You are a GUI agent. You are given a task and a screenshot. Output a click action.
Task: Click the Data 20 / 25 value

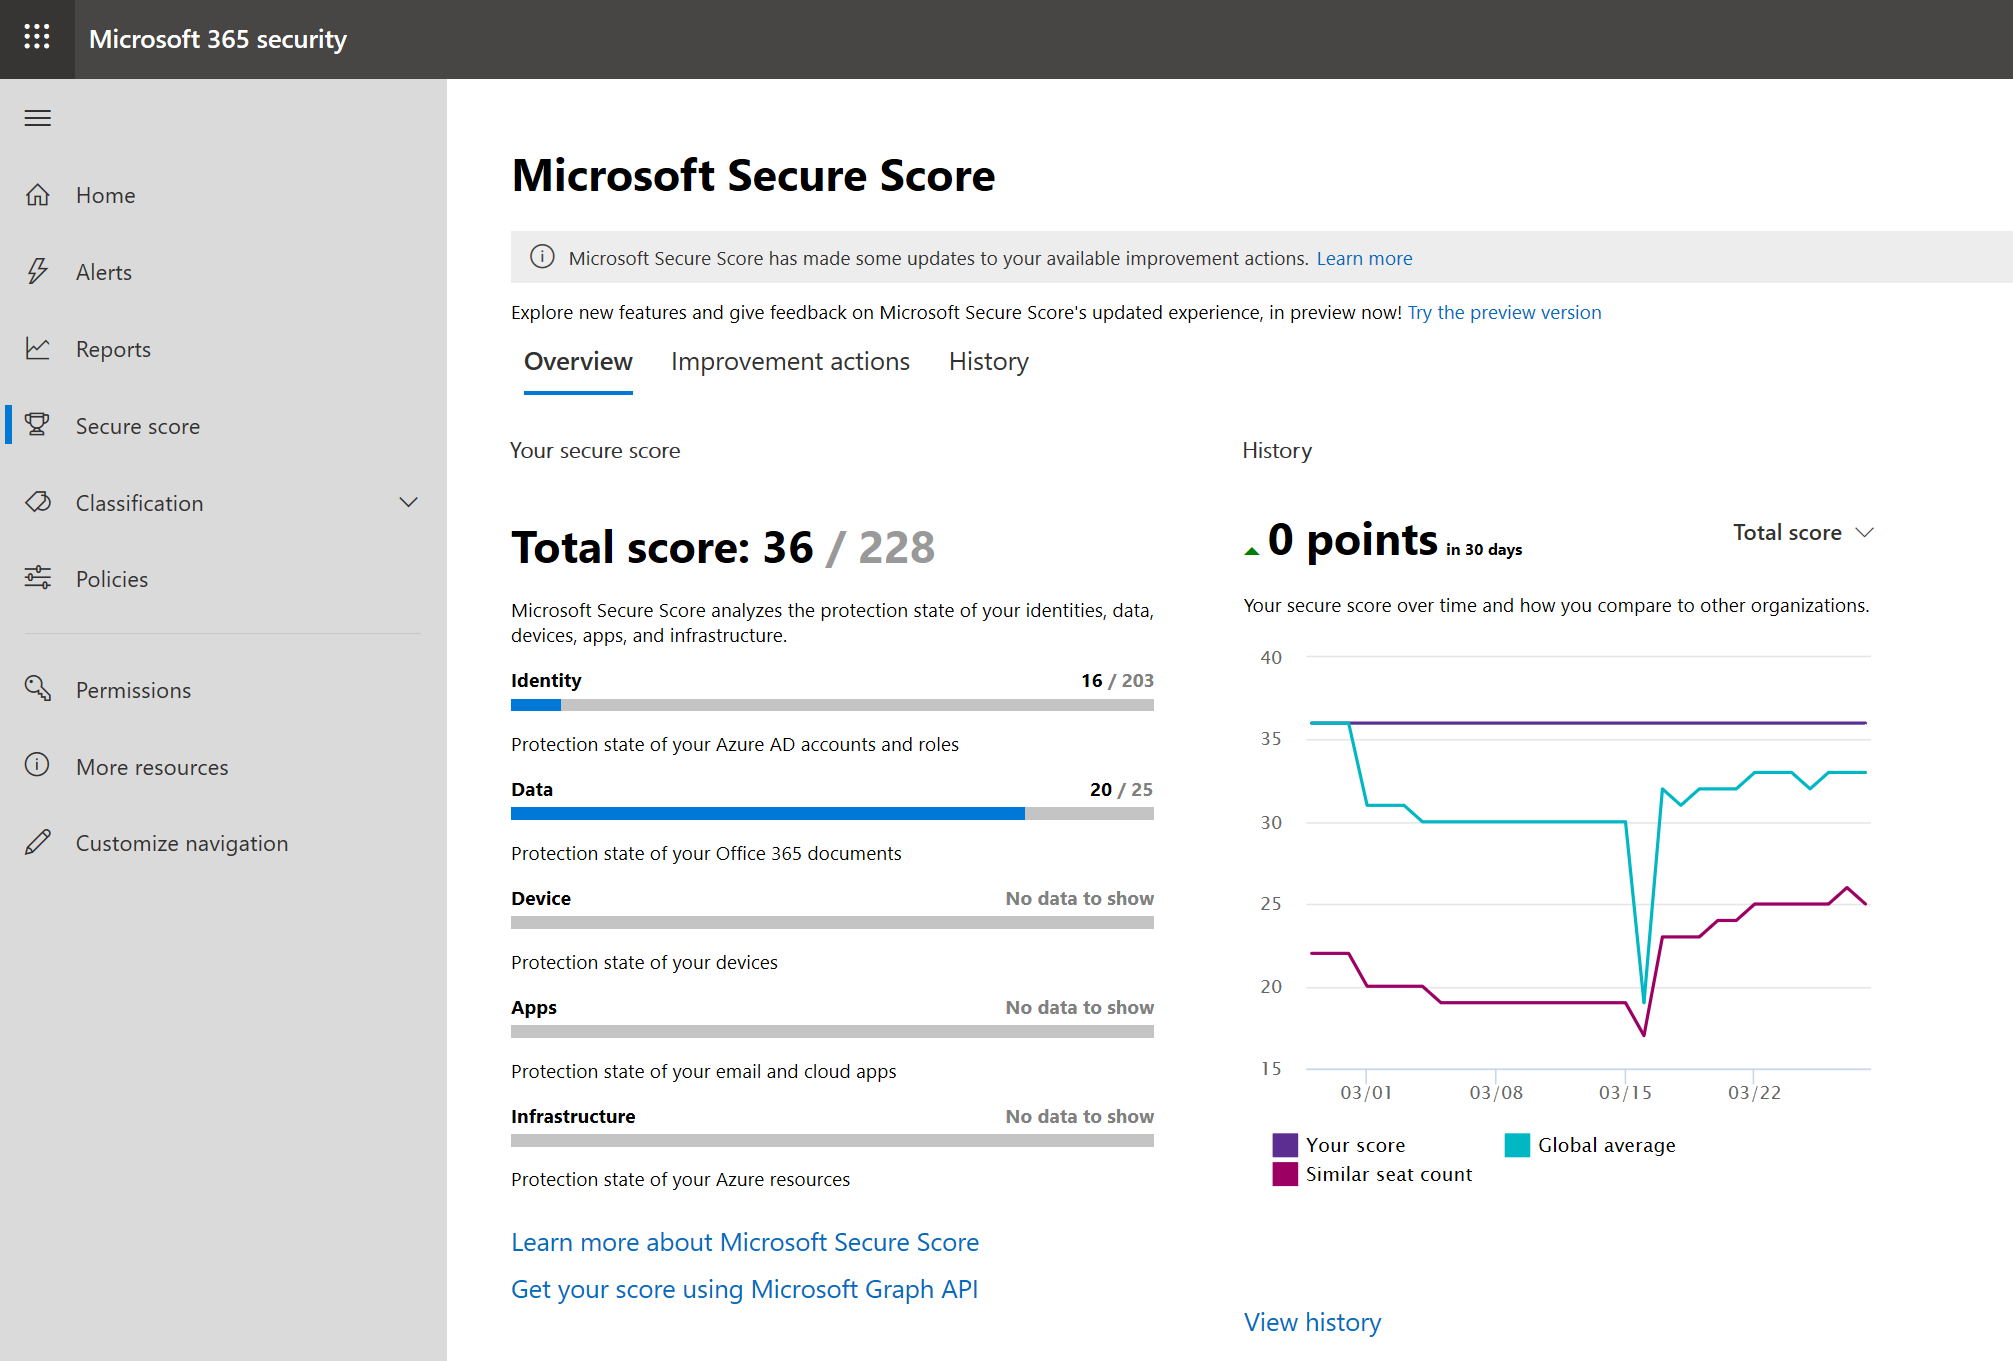point(1121,789)
